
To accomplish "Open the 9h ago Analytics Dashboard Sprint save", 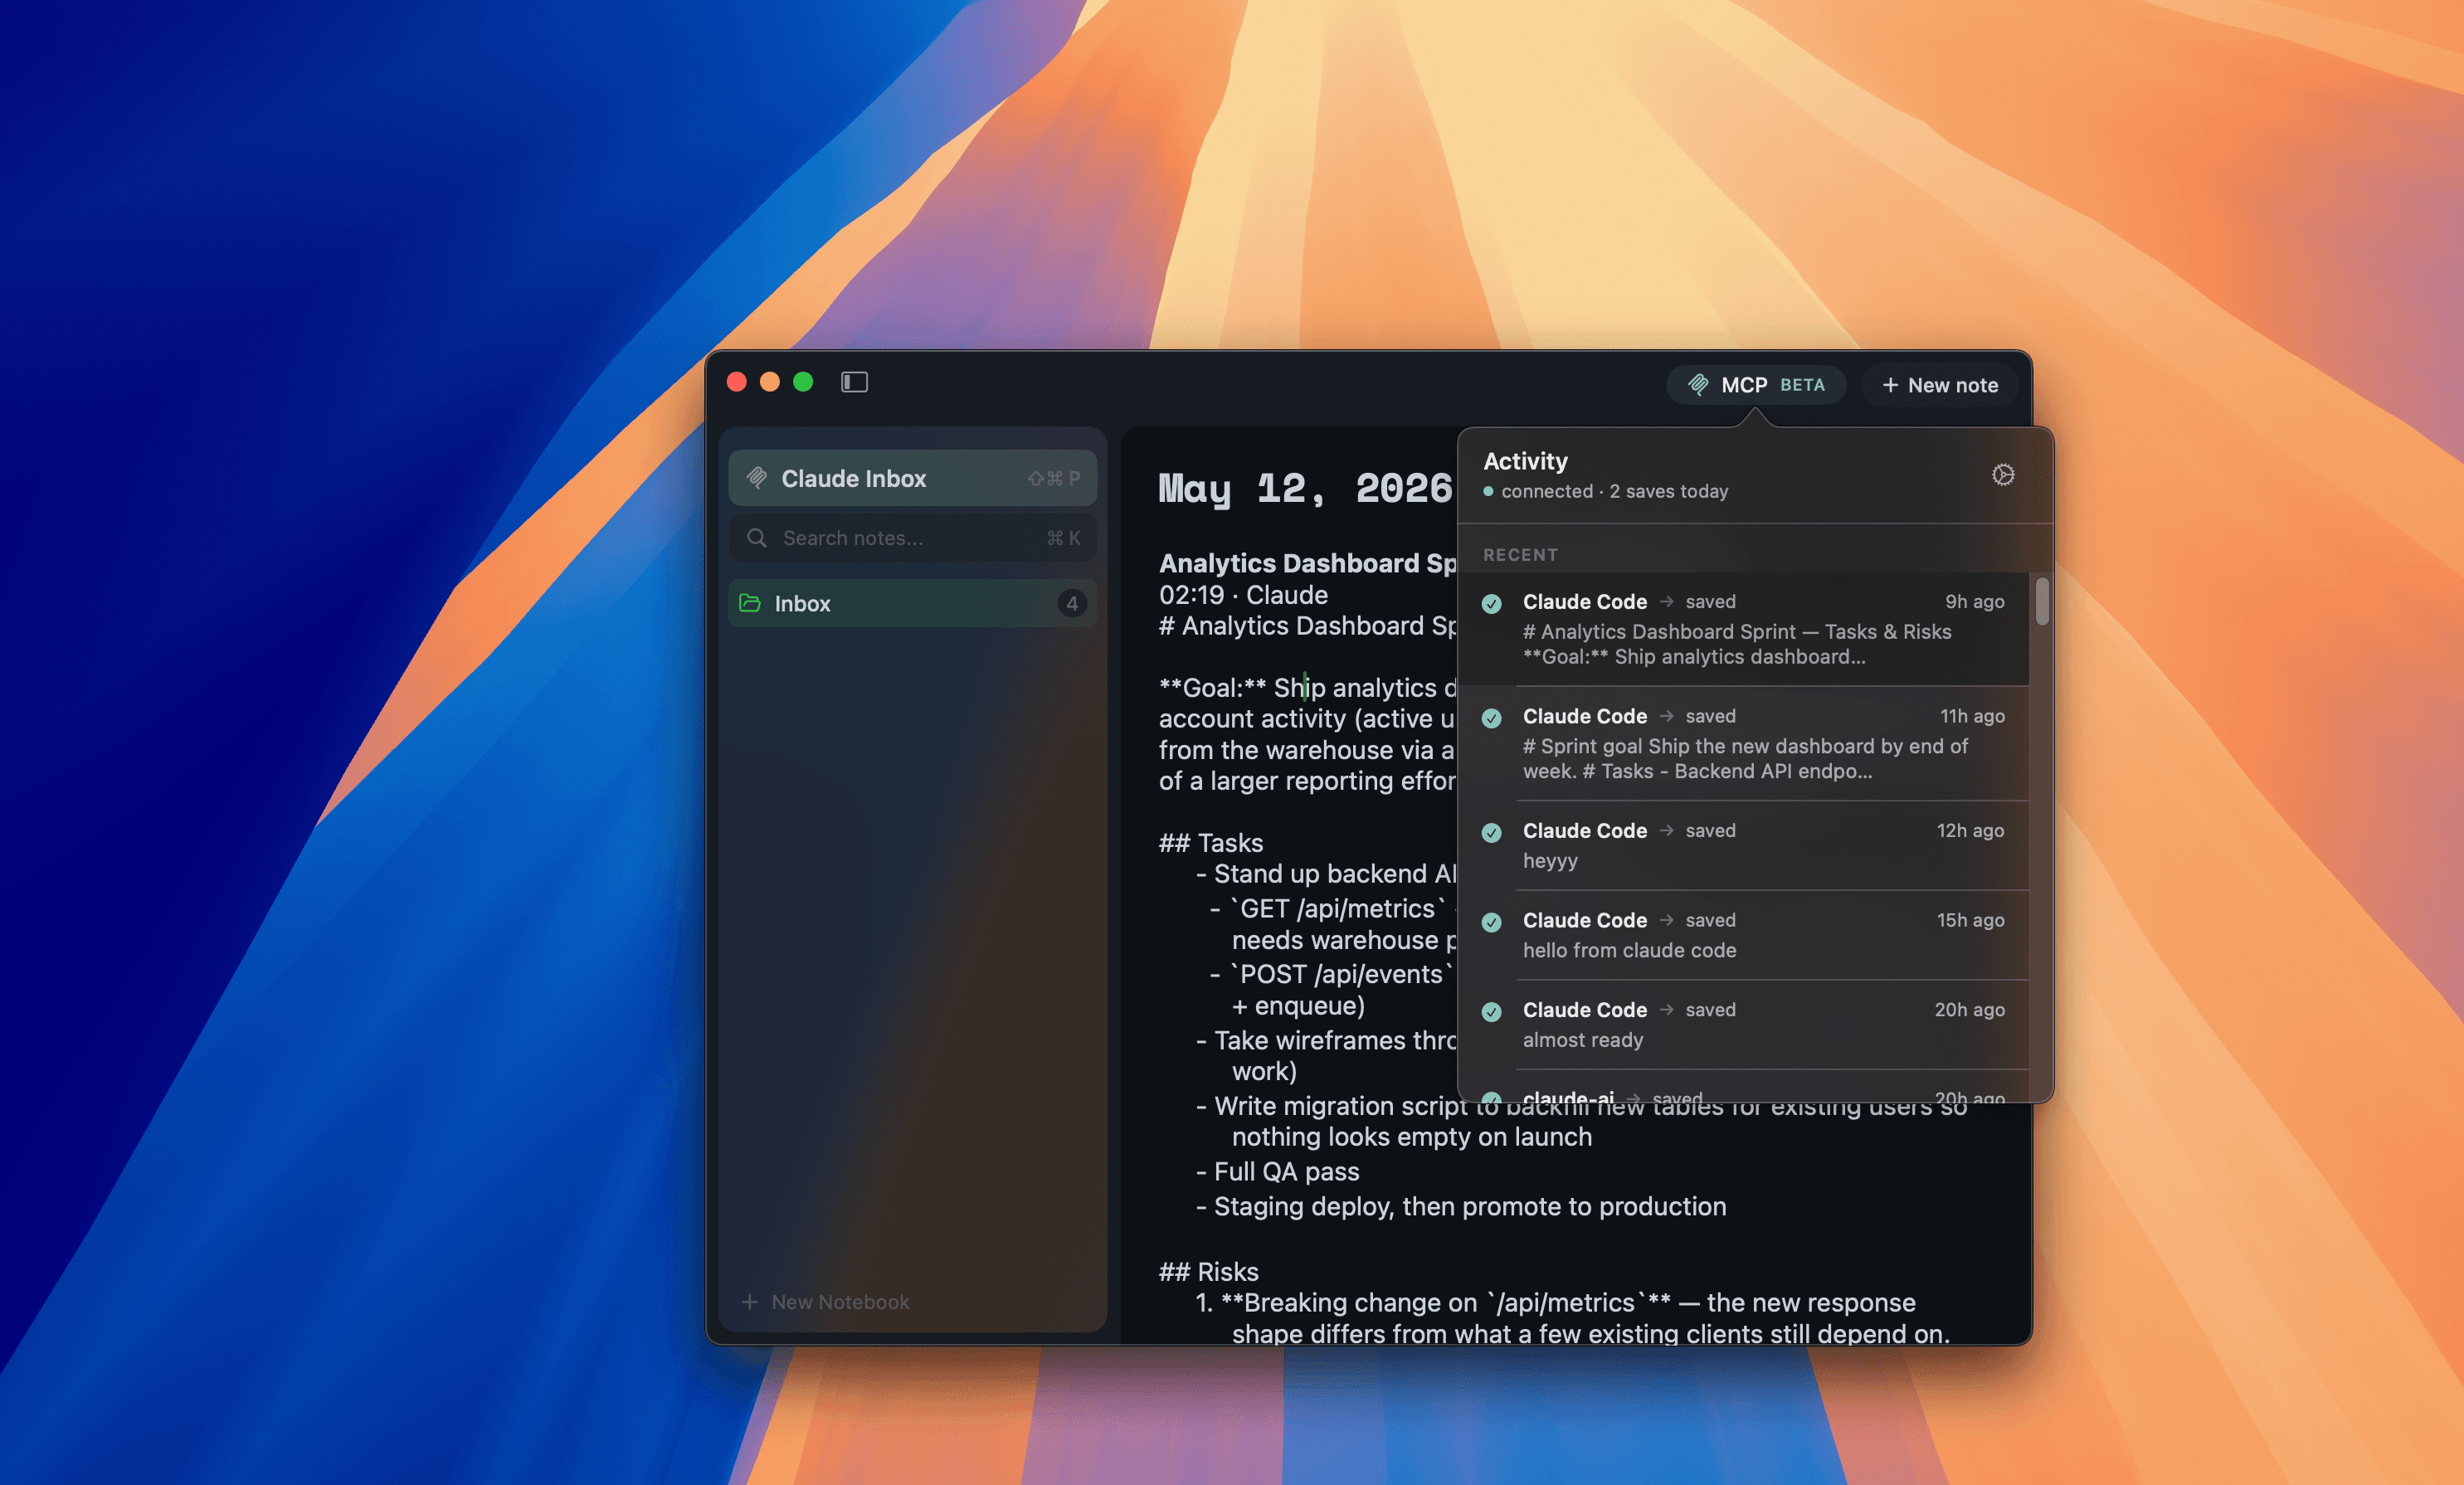I will tap(1743, 629).
